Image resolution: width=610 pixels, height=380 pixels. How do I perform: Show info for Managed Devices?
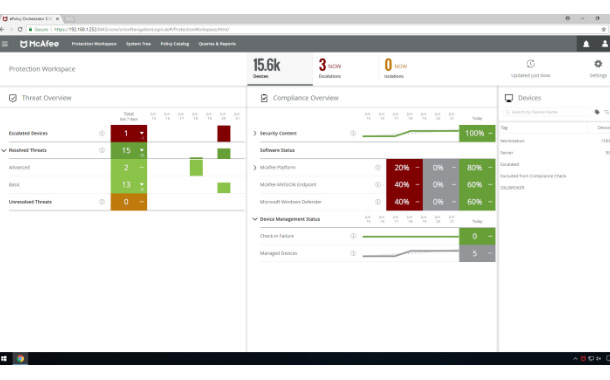click(353, 253)
